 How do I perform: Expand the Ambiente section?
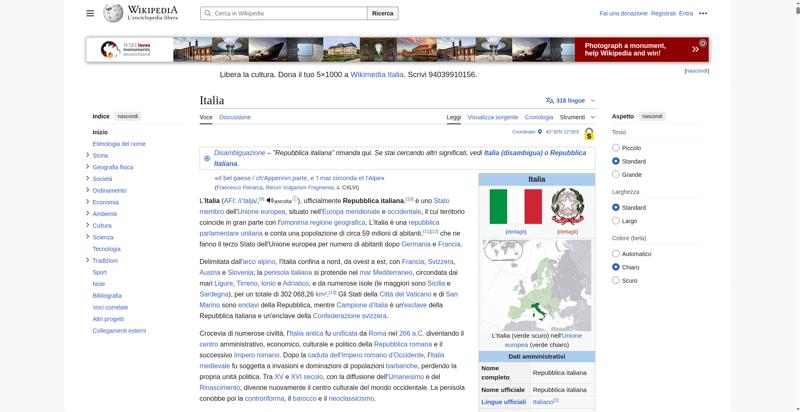click(x=88, y=214)
